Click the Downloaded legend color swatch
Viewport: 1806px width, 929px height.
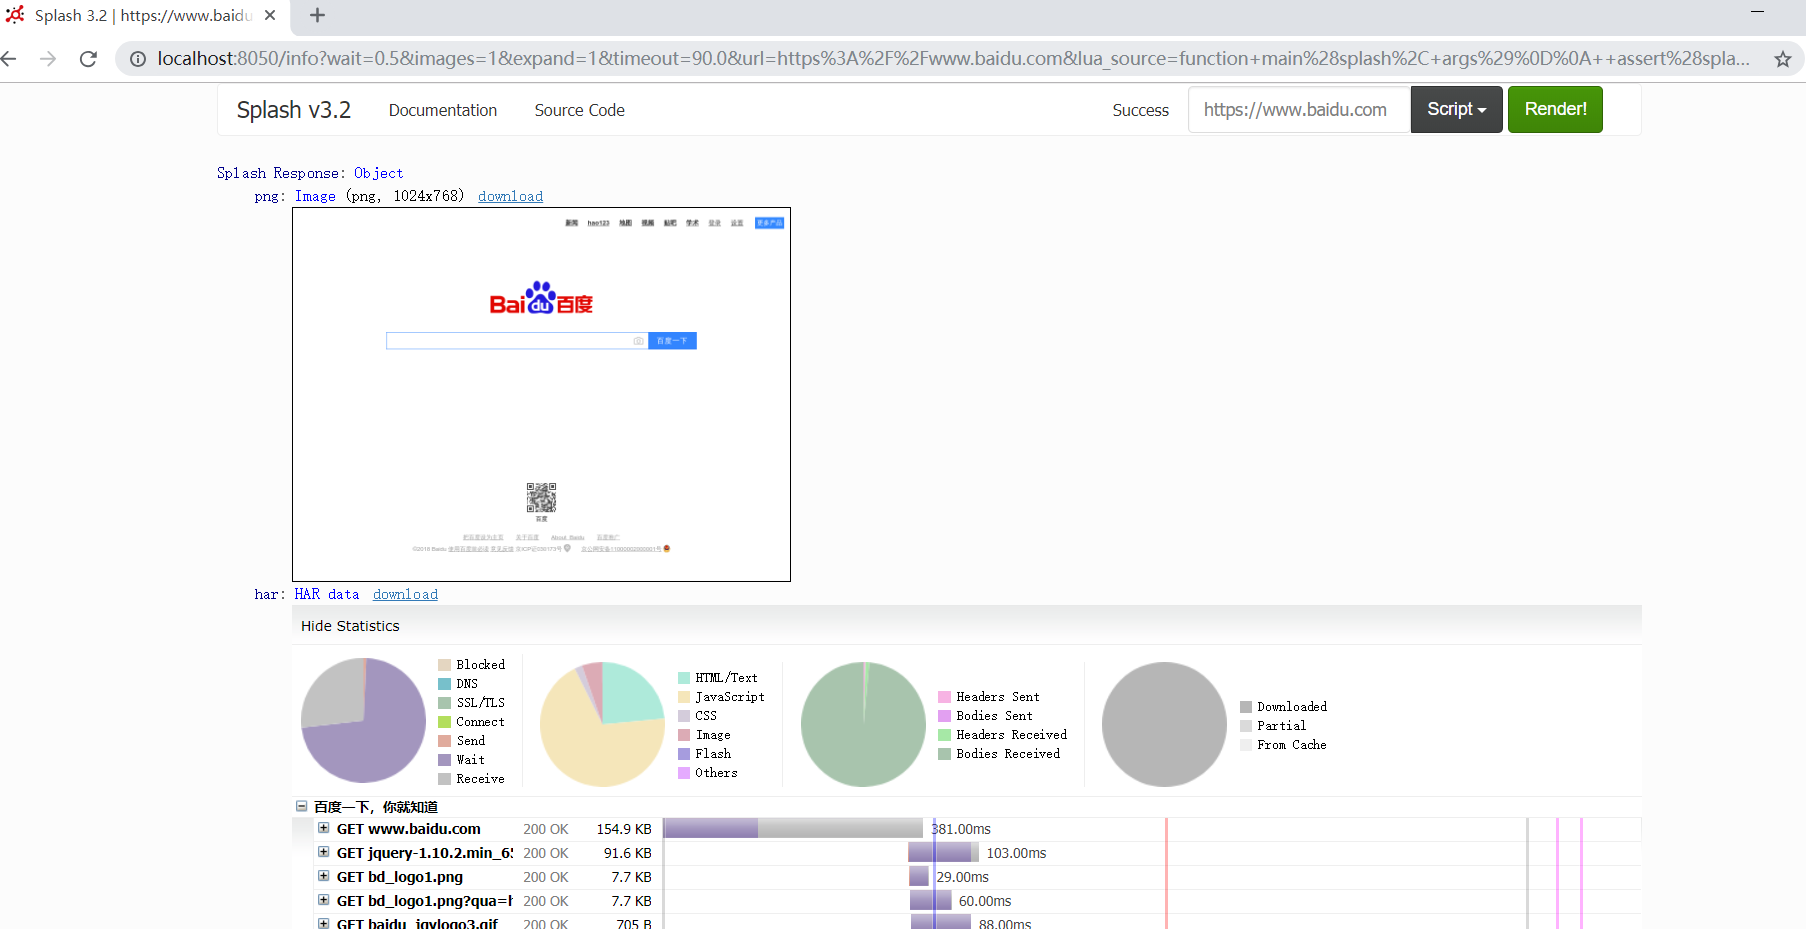pos(1246,707)
